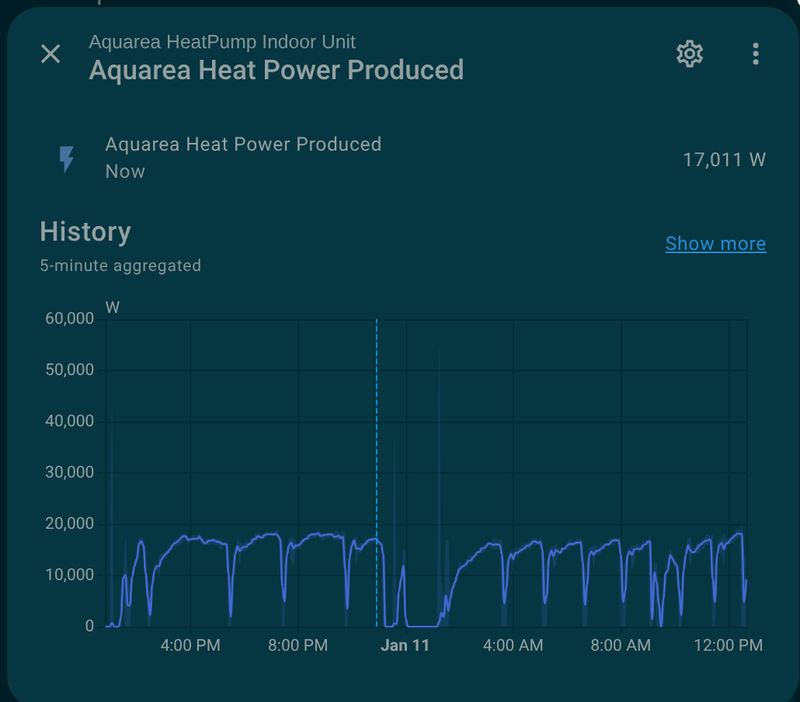Close the Aquarea Heat Power Produced dialog
Viewport: 800px width, 702px height.
point(51,54)
